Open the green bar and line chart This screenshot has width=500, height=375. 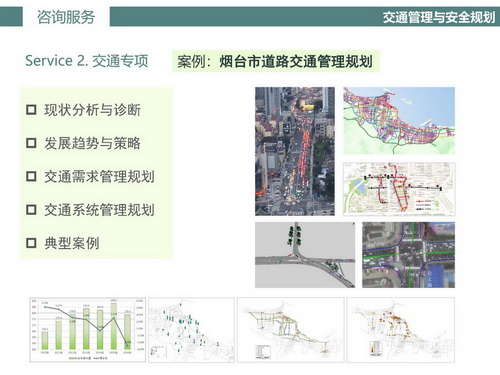pyautogui.click(x=88, y=330)
